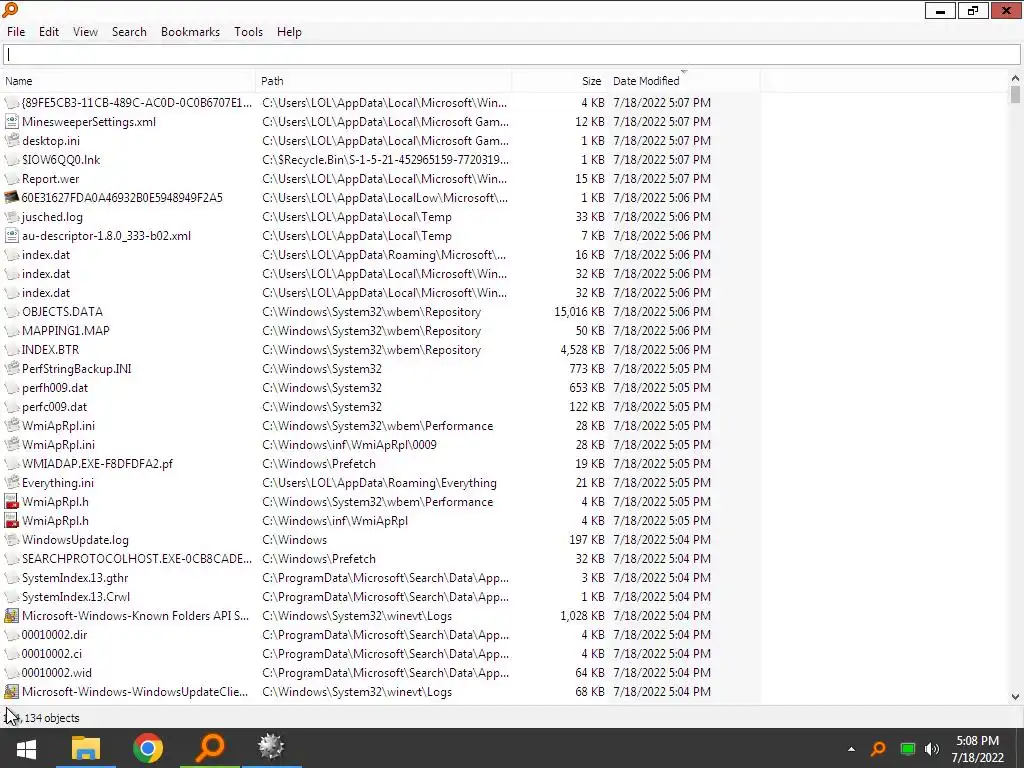Click the perfh009.dat file icon
The image size is (1024, 768).
point(12,388)
